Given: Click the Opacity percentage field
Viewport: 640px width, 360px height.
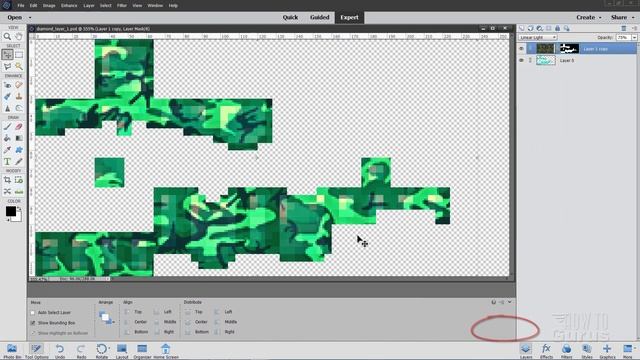Looking at the screenshot, I should tap(623, 38).
